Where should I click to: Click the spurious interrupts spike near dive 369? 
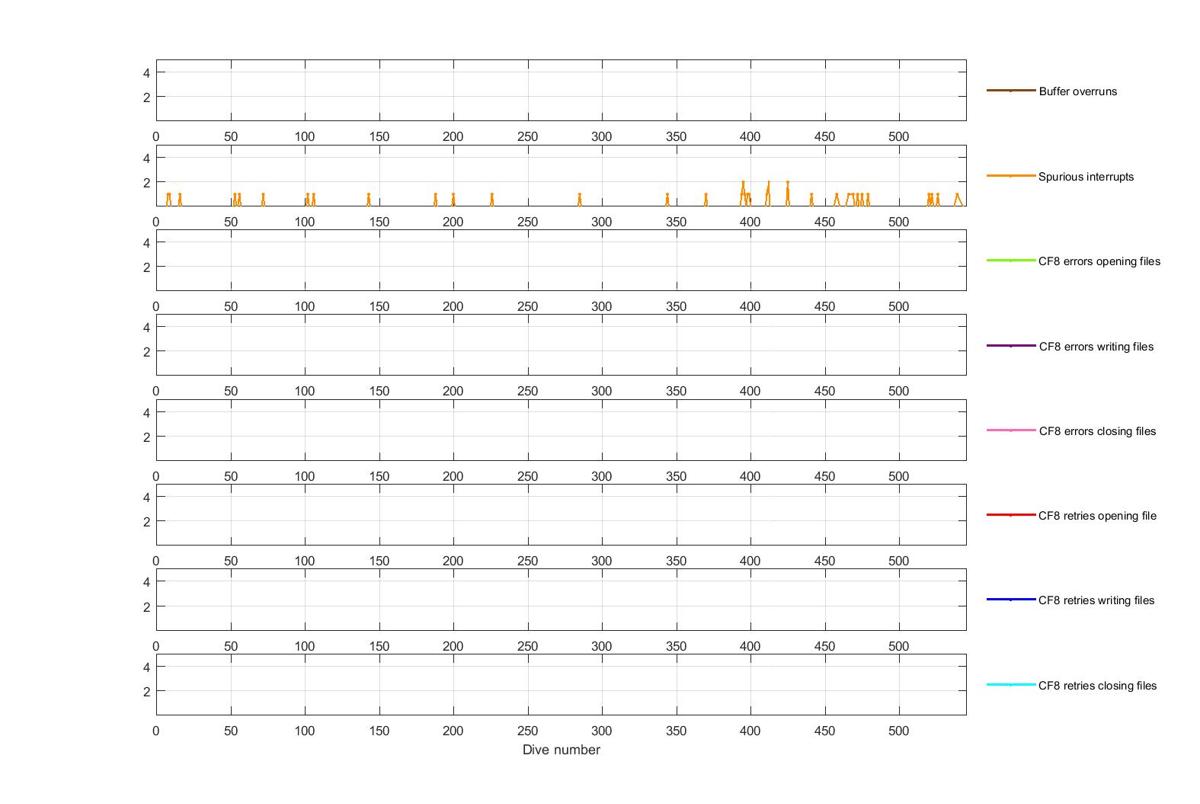[x=706, y=199]
